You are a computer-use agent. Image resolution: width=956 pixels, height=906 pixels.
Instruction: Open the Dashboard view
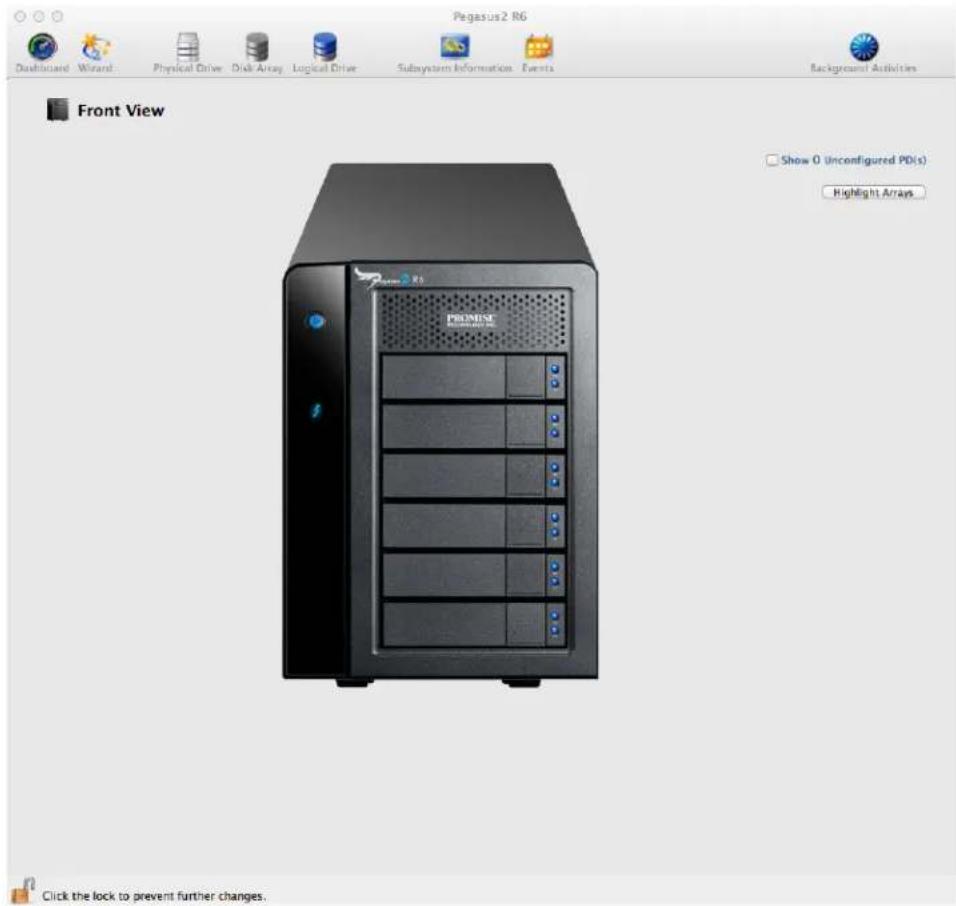point(42,53)
